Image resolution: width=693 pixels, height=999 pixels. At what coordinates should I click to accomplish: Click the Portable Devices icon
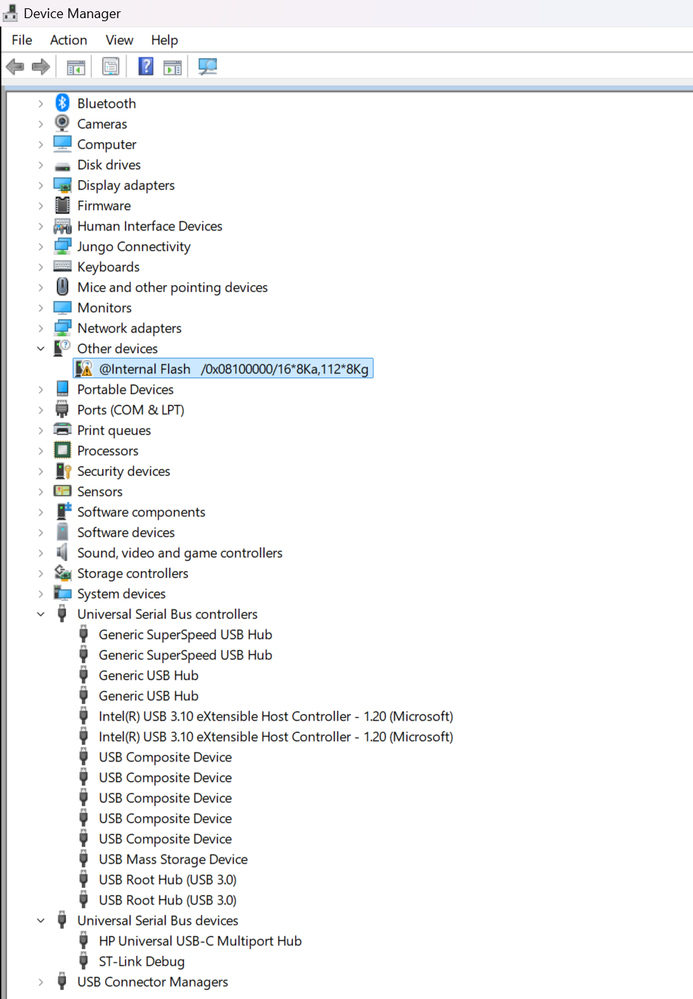pos(62,389)
